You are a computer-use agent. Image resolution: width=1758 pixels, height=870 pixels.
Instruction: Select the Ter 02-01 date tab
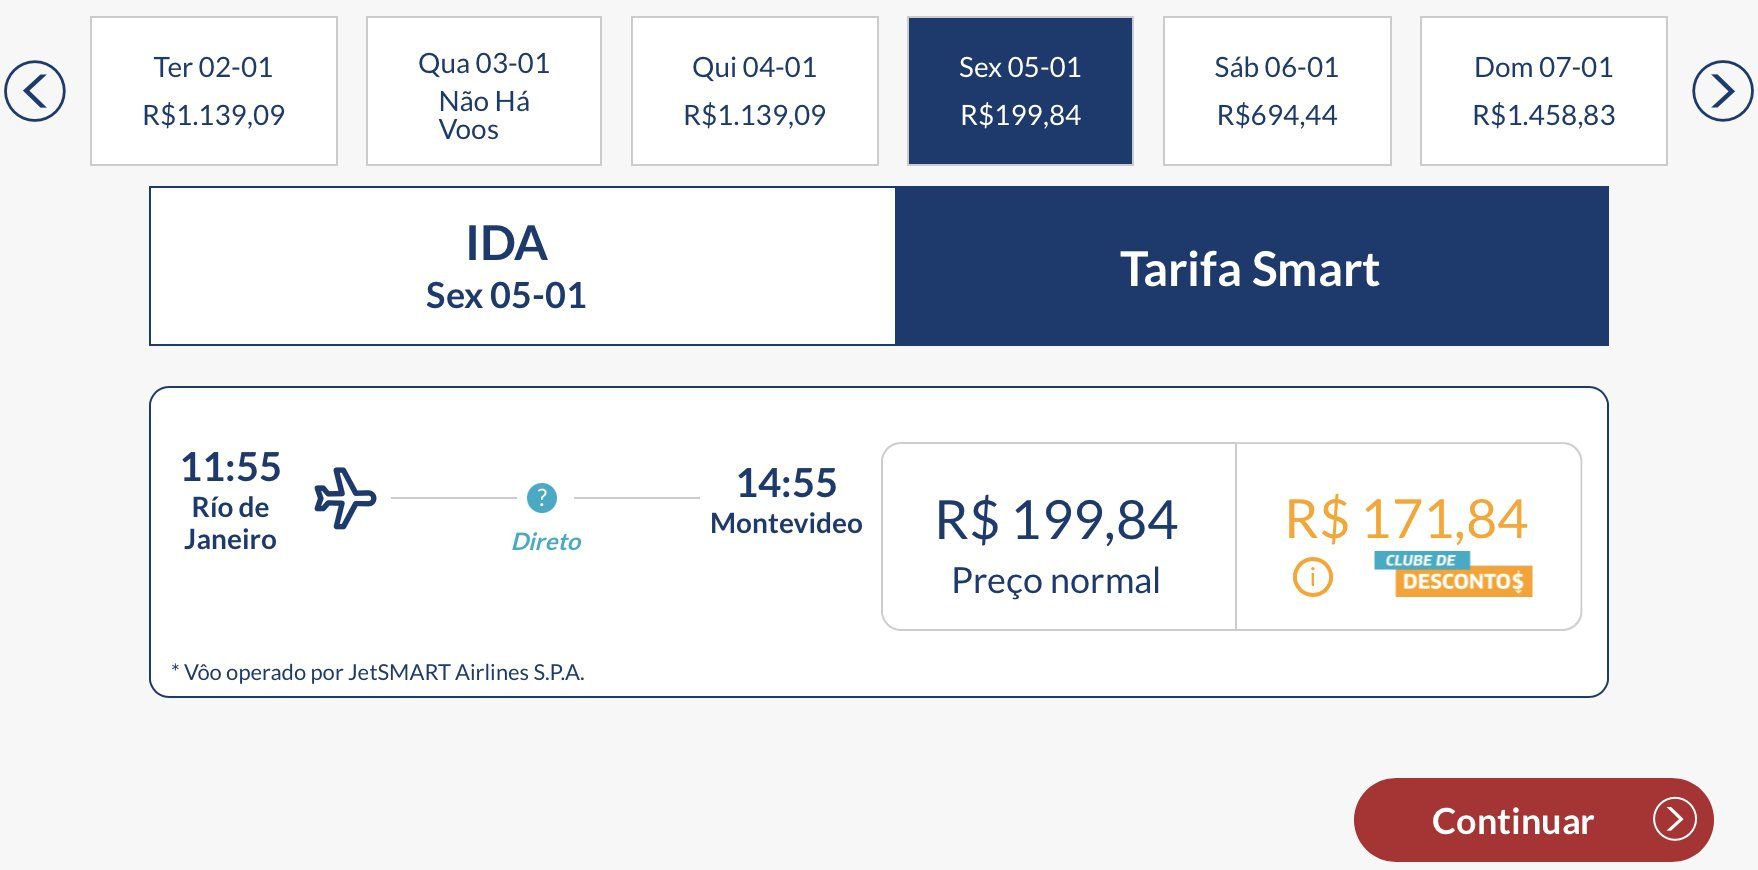[x=214, y=91]
